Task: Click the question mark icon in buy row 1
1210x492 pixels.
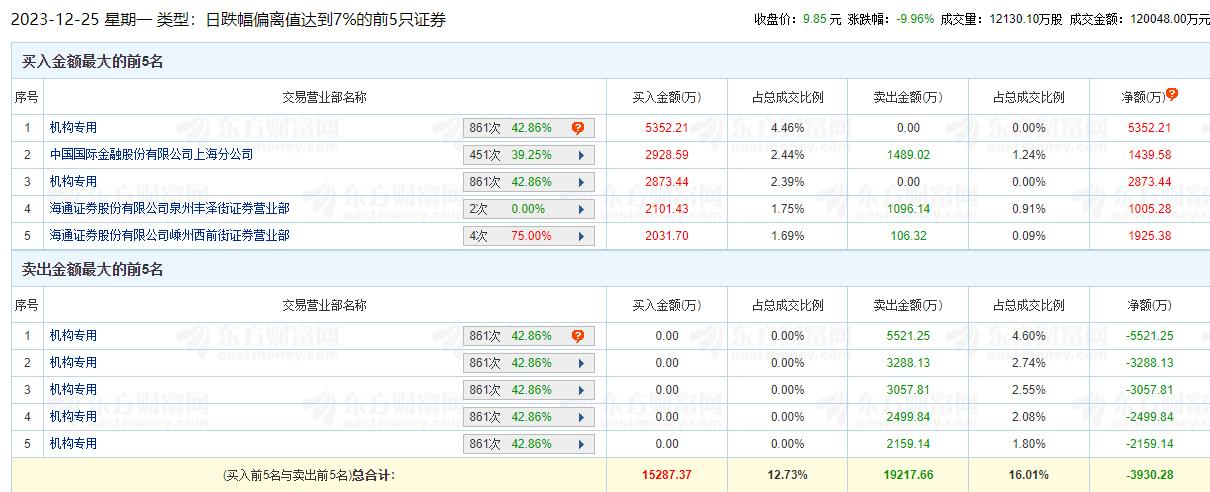Action: coord(578,128)
